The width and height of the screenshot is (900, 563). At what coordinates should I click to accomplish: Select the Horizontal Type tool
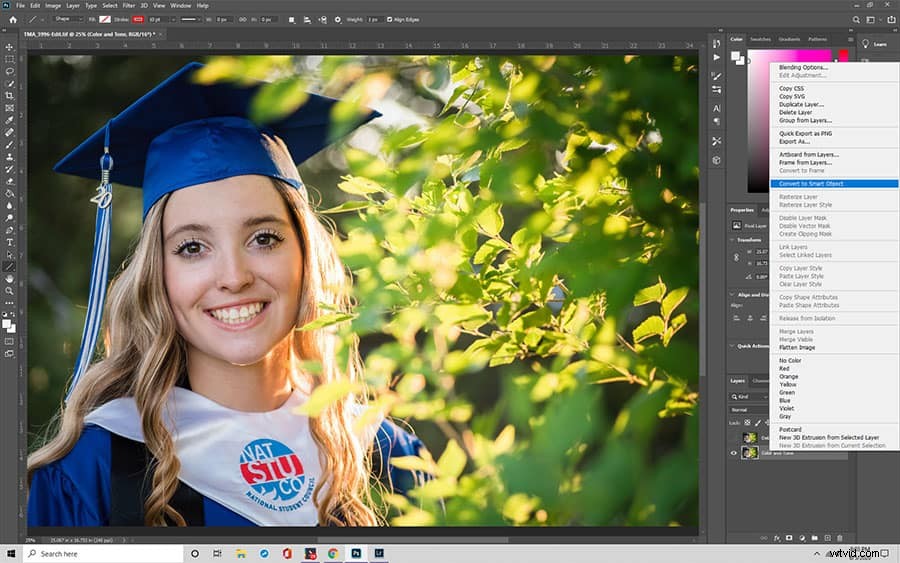(9, 242)
